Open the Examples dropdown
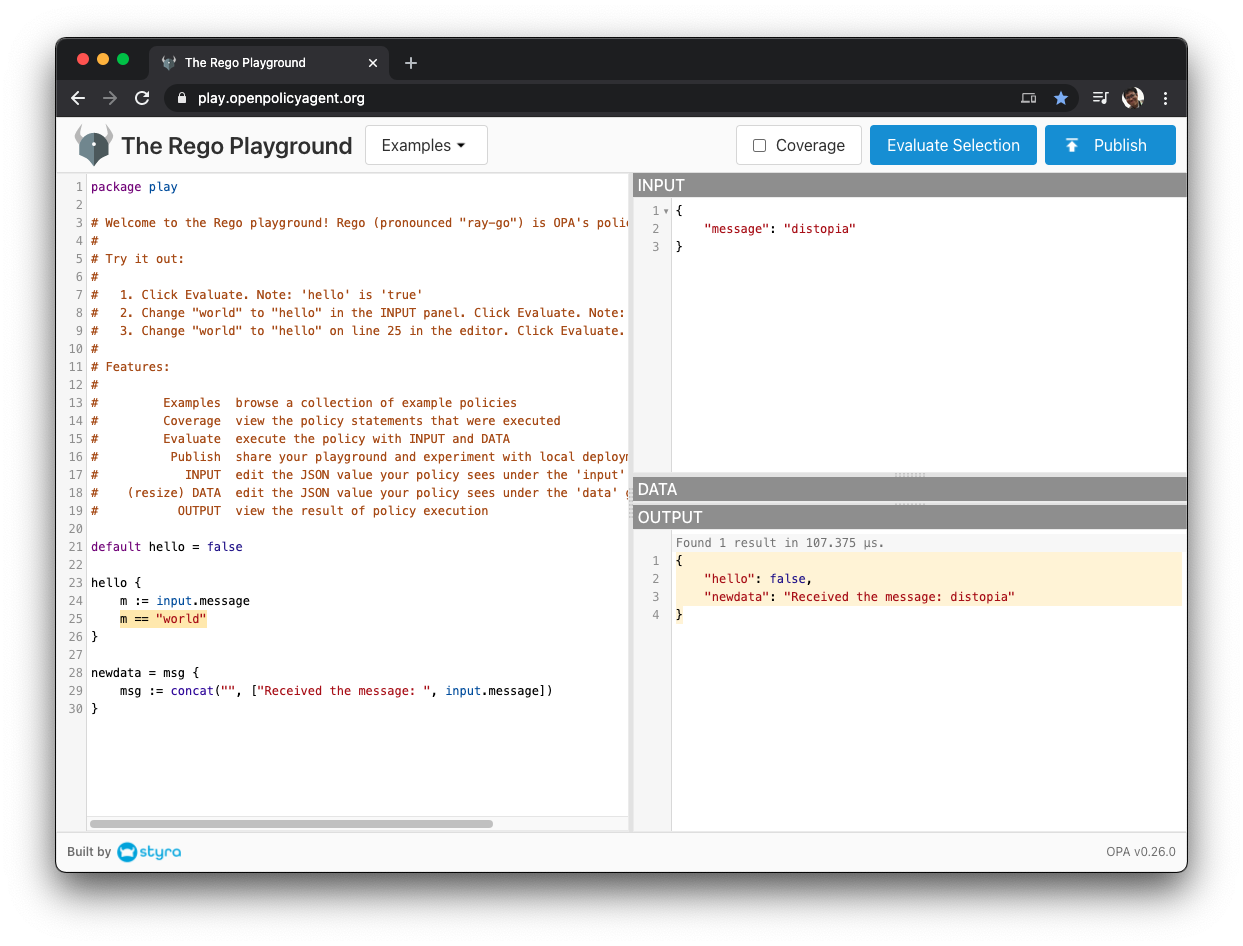 (426, 145)
